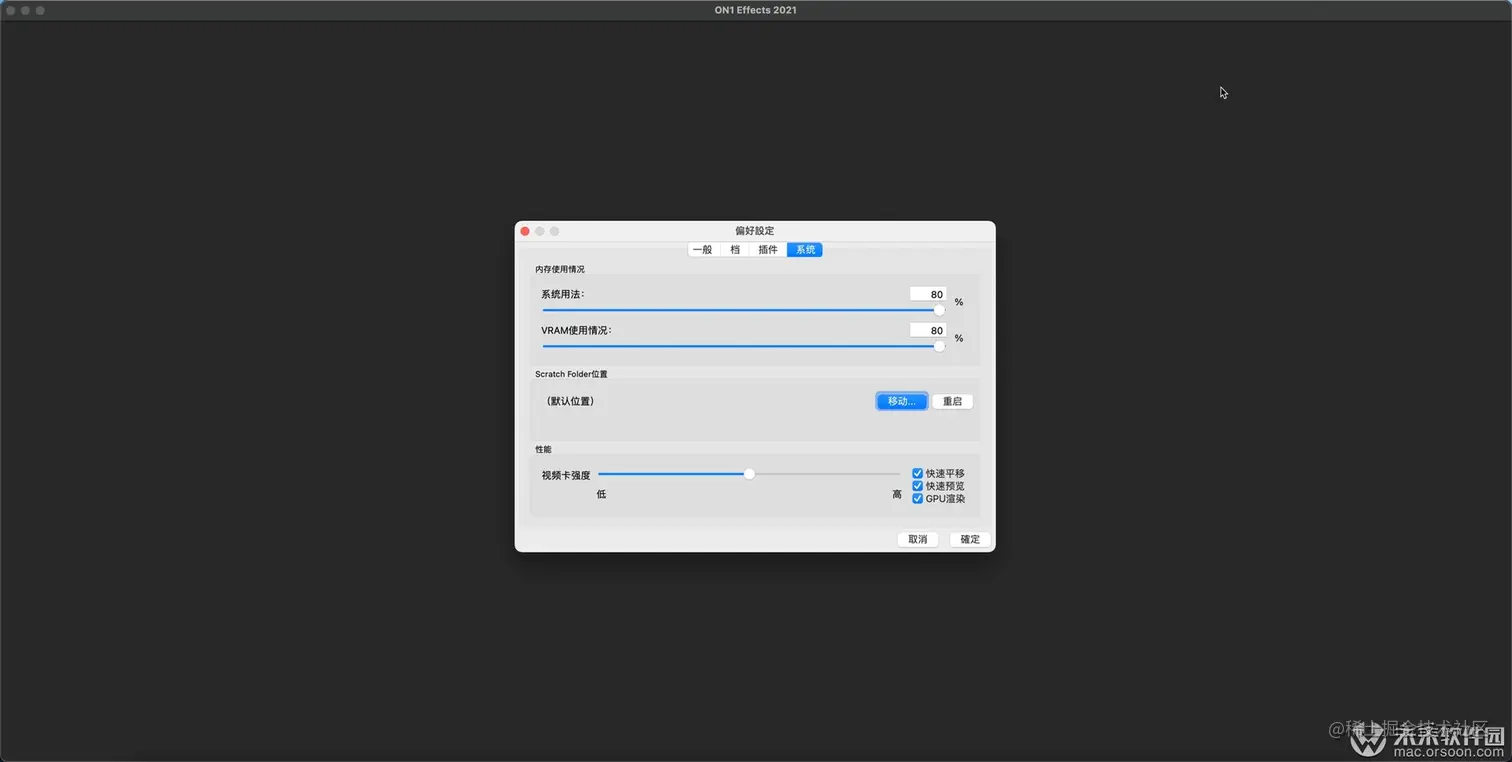The width and height of the screenshot is (1512, 762).
Task: Toggle the 快速预览 checkbox
Action: 917,486
